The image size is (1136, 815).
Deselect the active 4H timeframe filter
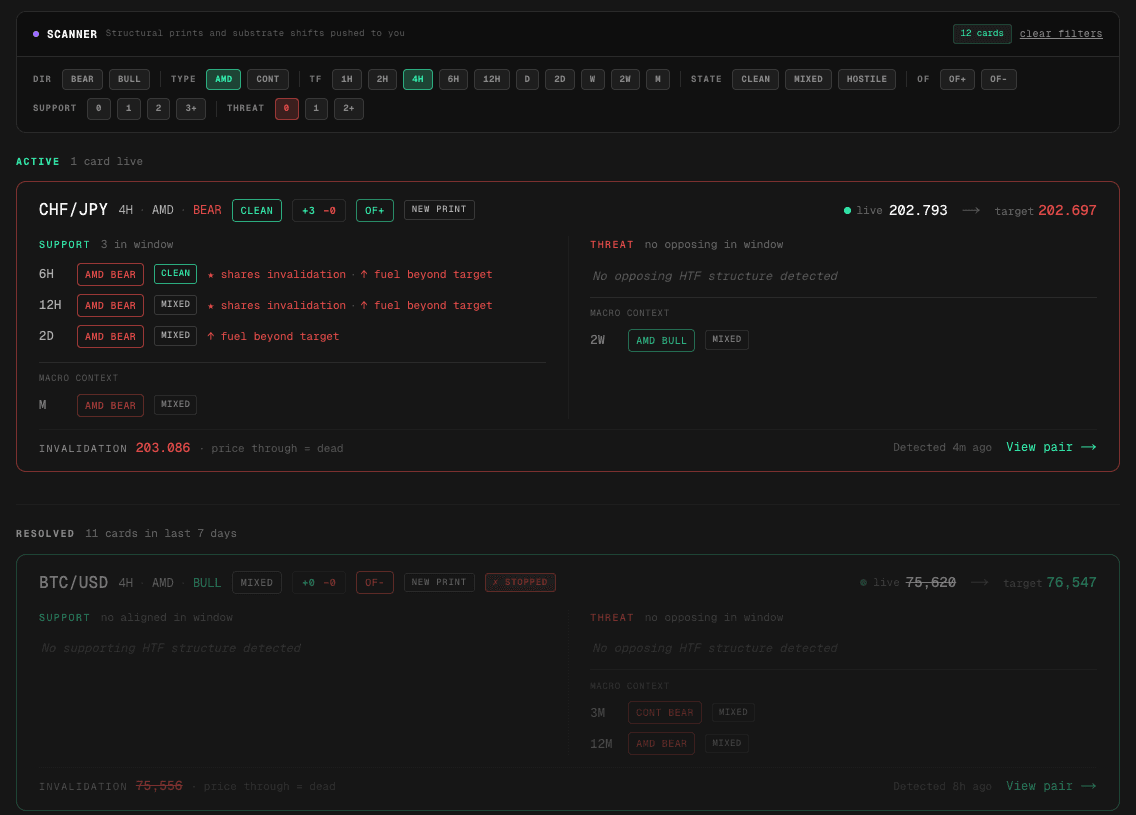417,79
